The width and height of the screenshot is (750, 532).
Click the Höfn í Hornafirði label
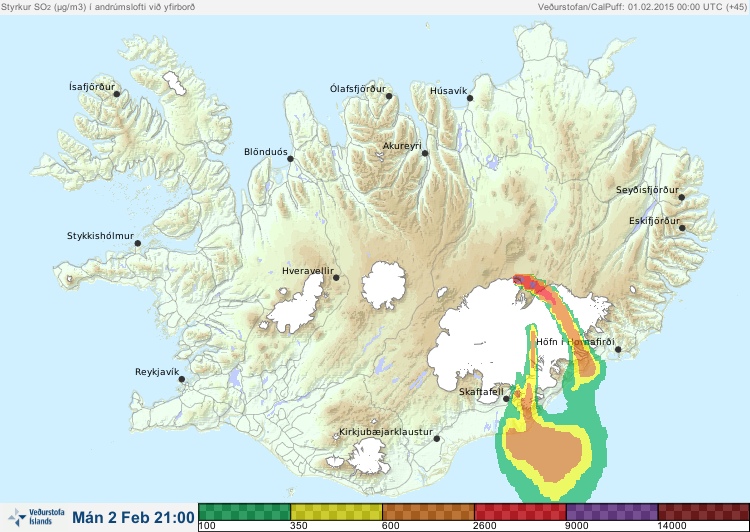point(575,342)
